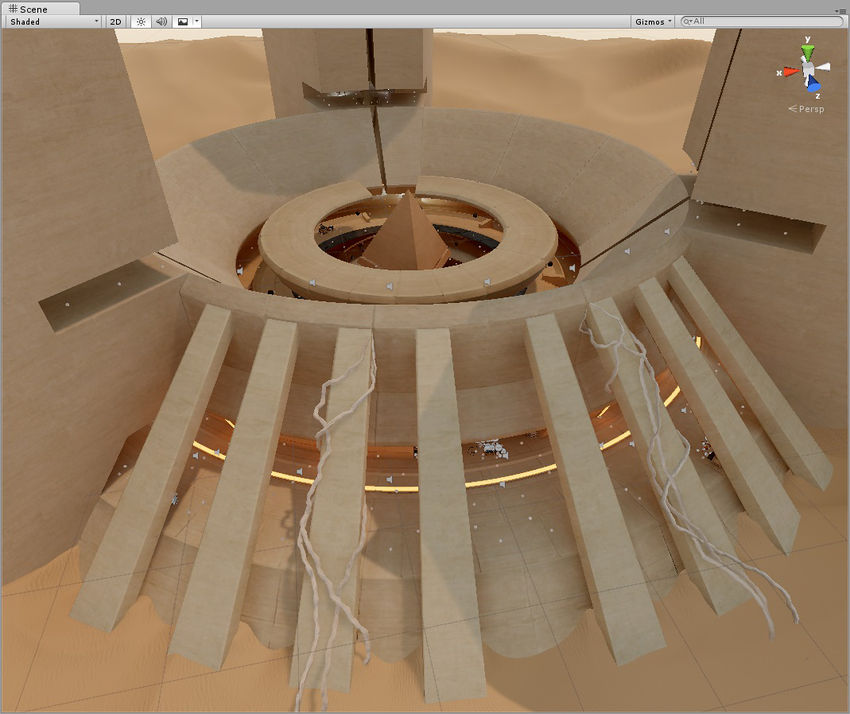Toggle 2D view mode
This screenshot has height=714, width=850.
115,21
